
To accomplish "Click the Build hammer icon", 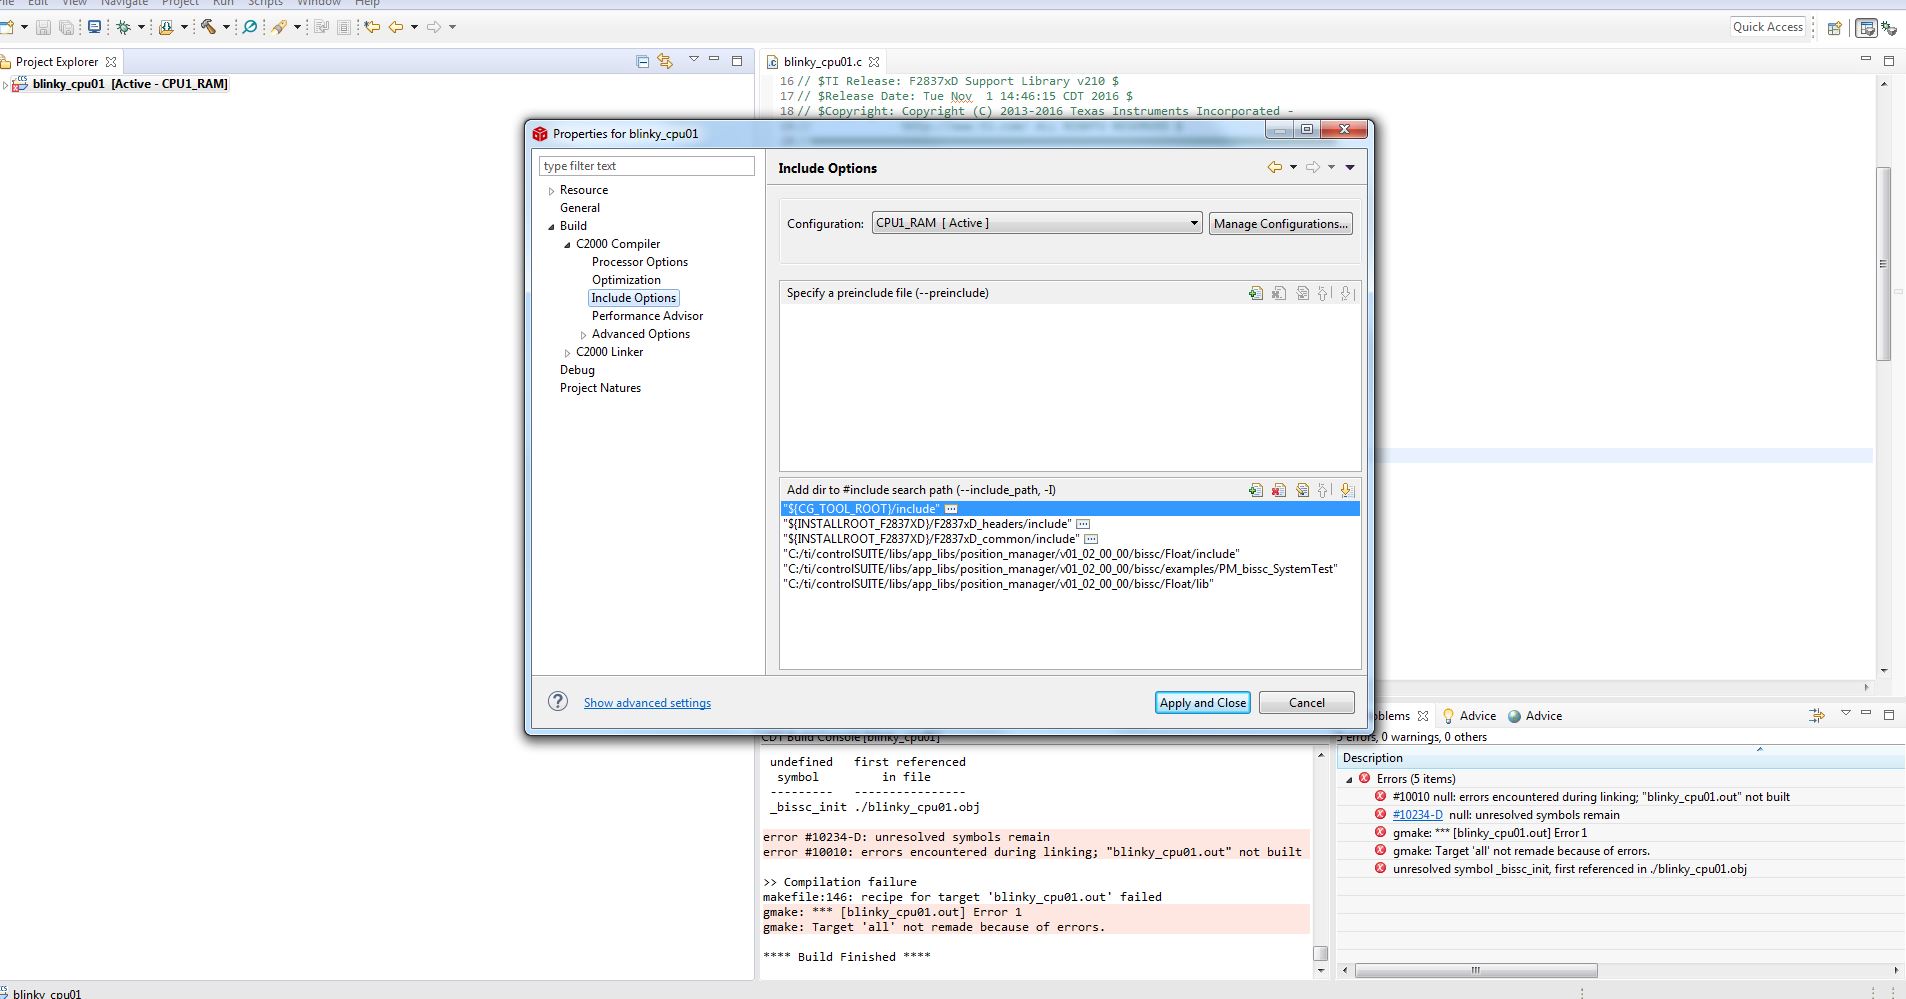I will (208, 27).
